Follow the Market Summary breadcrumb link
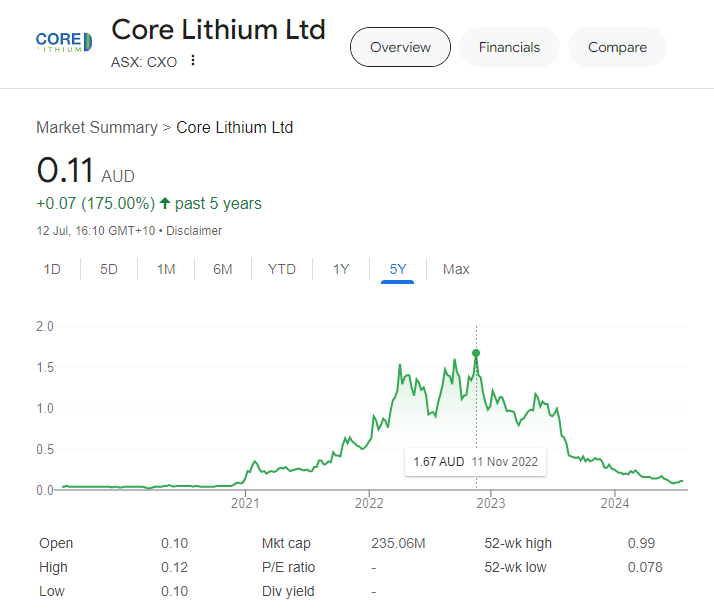This screenshot has height=613, width=714. click(x=97, y=128)
